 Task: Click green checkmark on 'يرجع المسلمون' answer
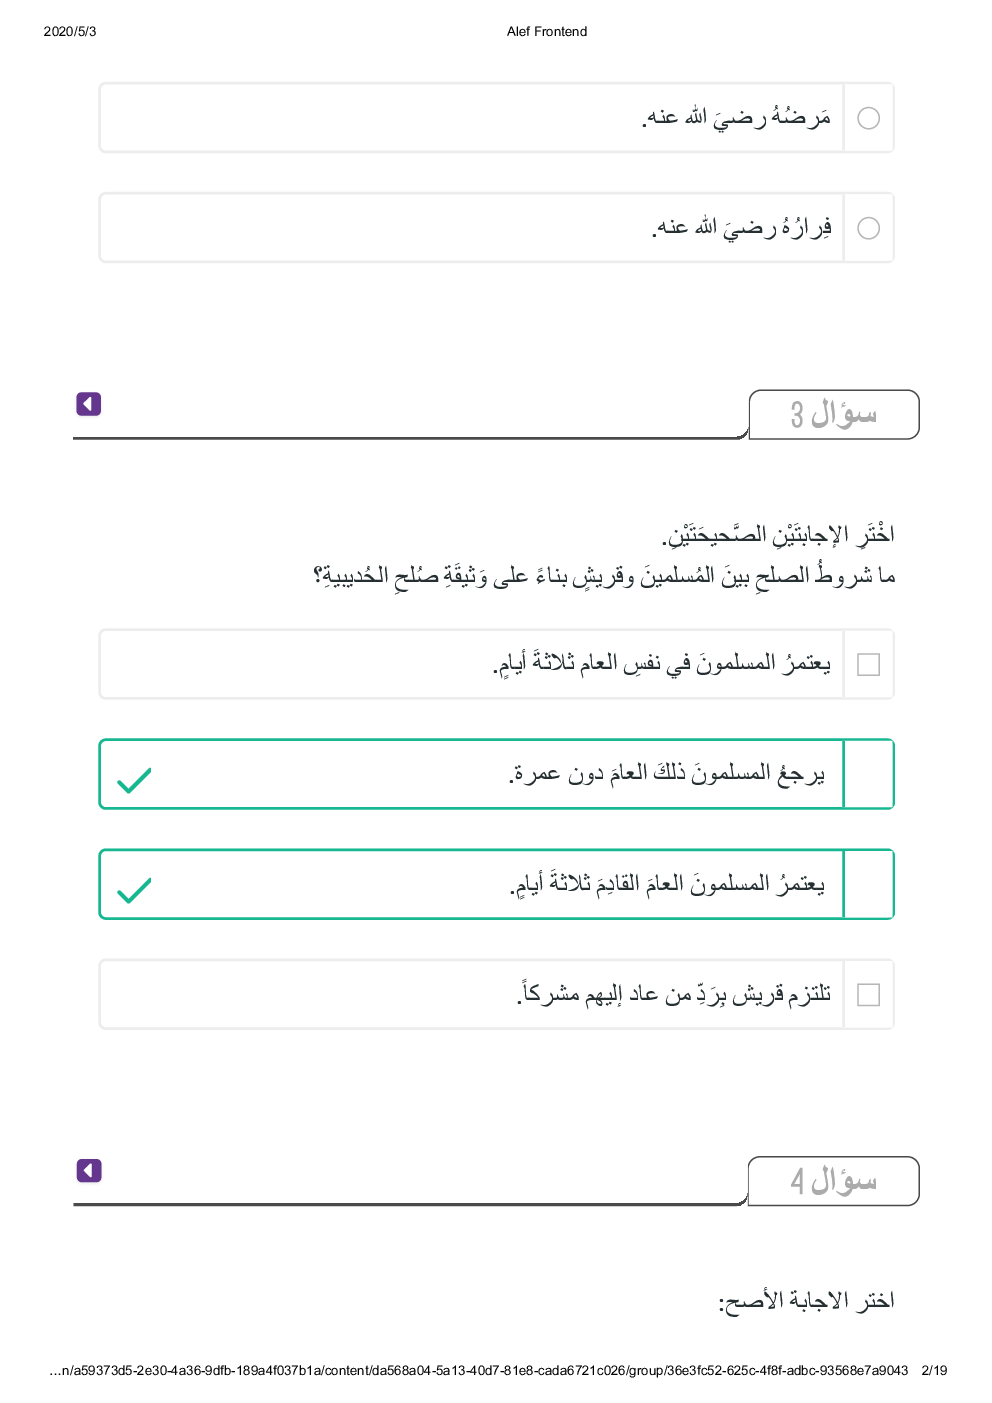point(134,780)
